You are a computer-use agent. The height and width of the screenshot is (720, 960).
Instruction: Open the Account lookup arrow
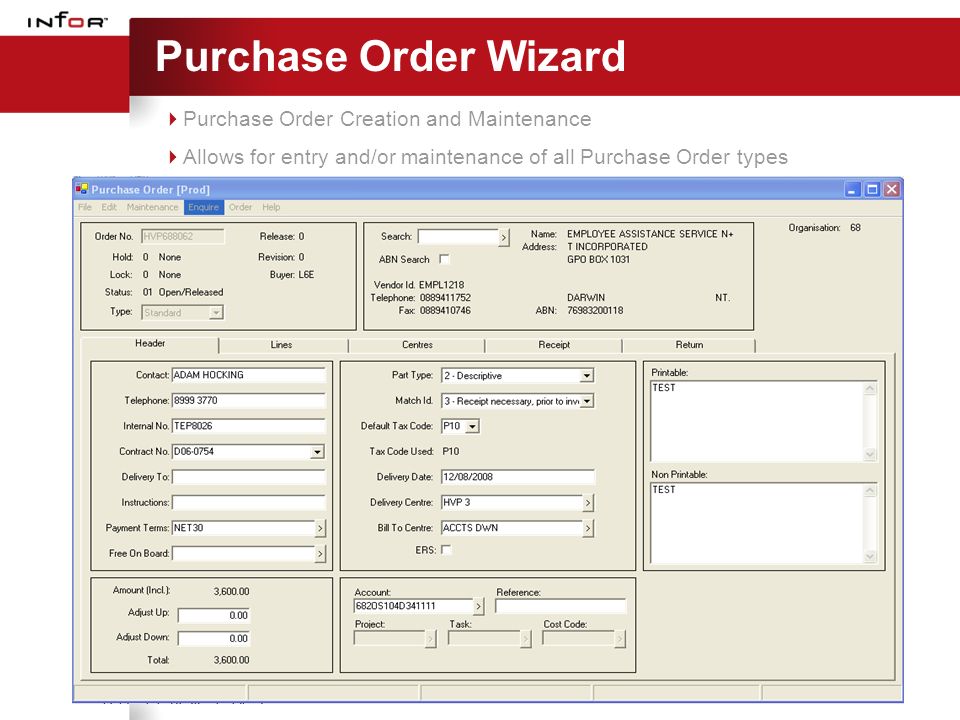tap(479, 607)
